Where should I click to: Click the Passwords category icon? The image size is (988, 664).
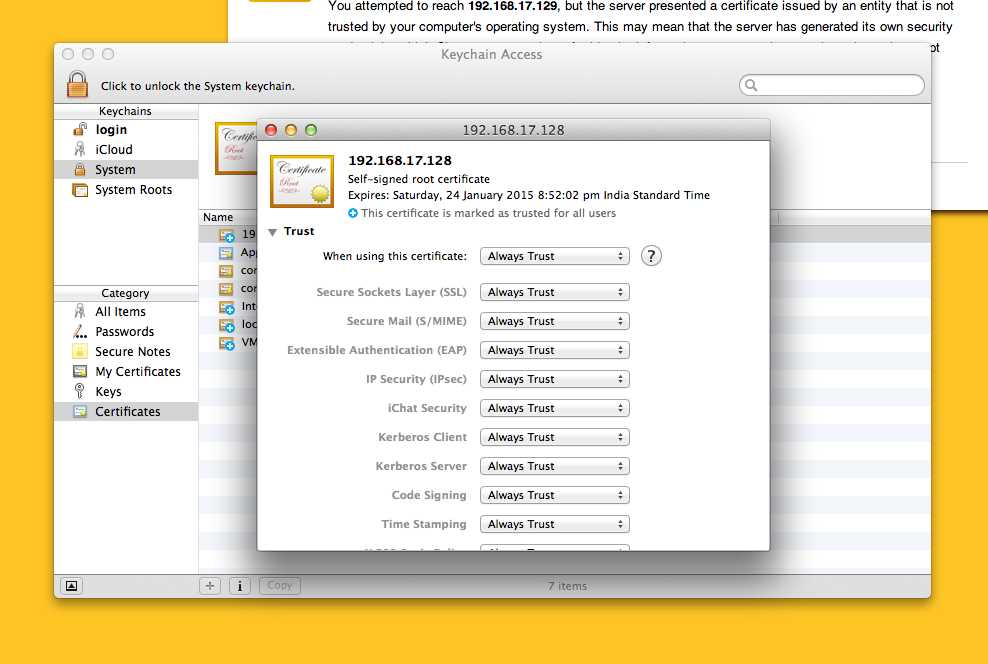click(x=80, y=331)
